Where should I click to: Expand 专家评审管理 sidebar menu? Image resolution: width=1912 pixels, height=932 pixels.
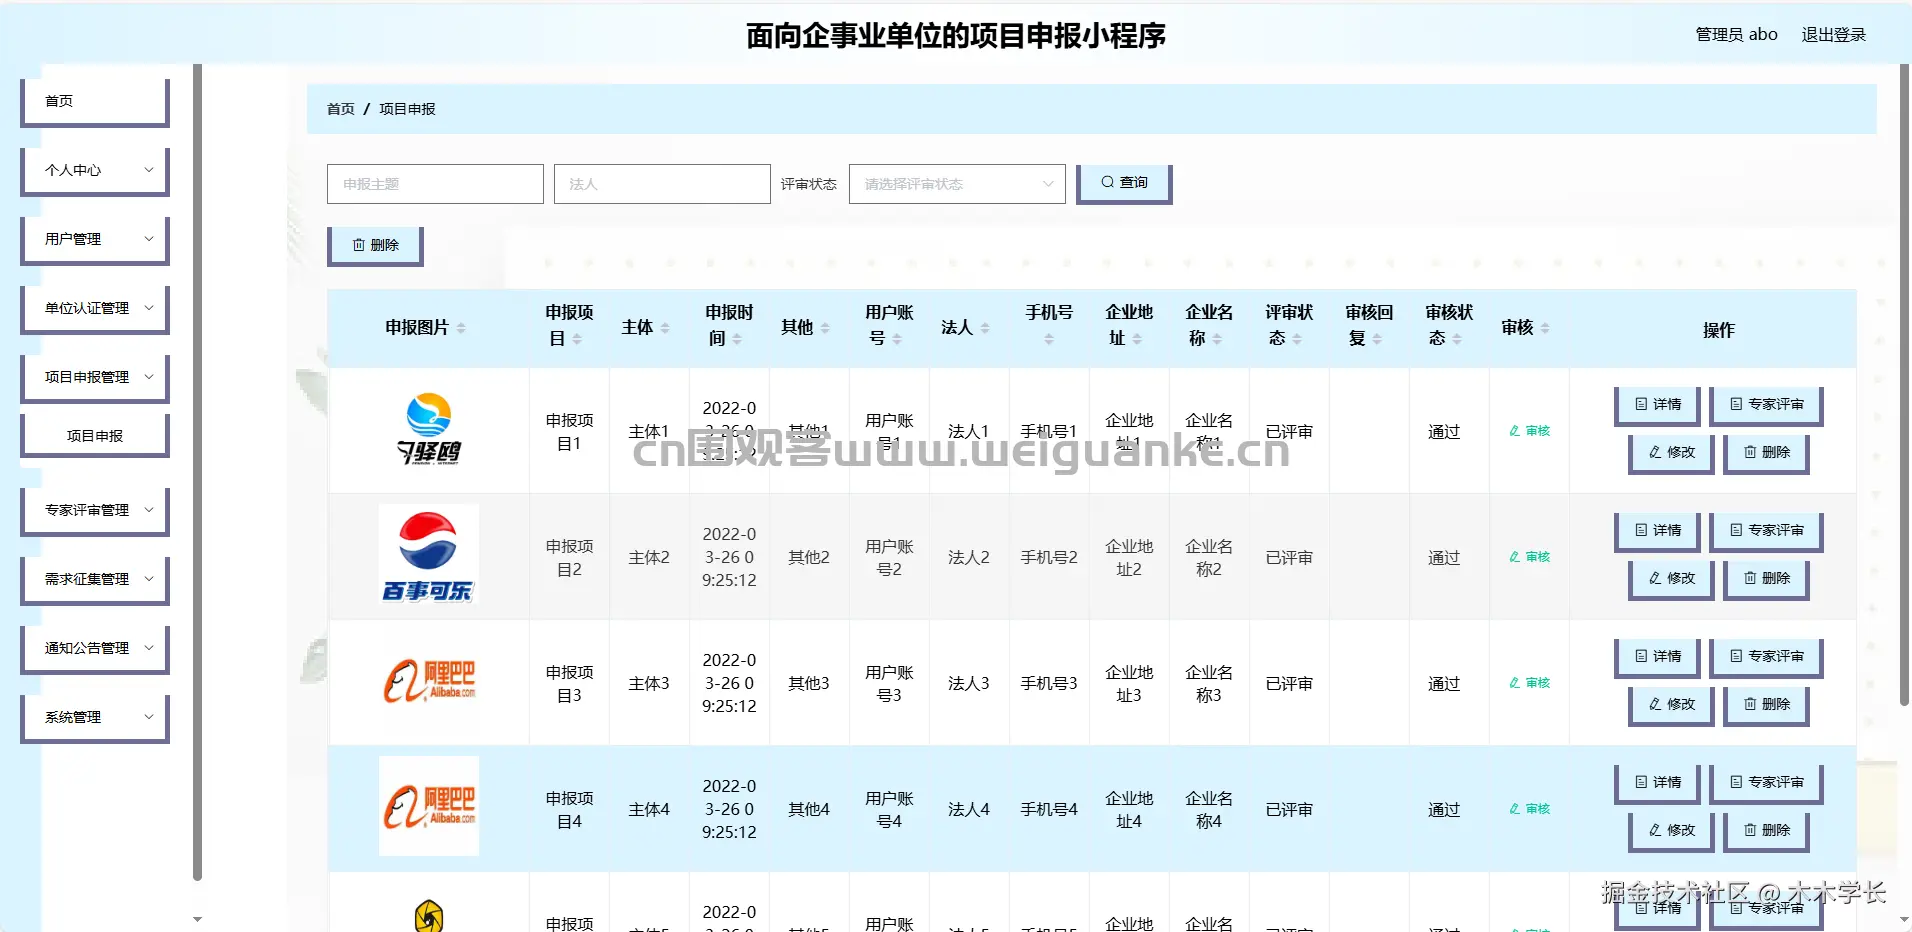point(95,510)
